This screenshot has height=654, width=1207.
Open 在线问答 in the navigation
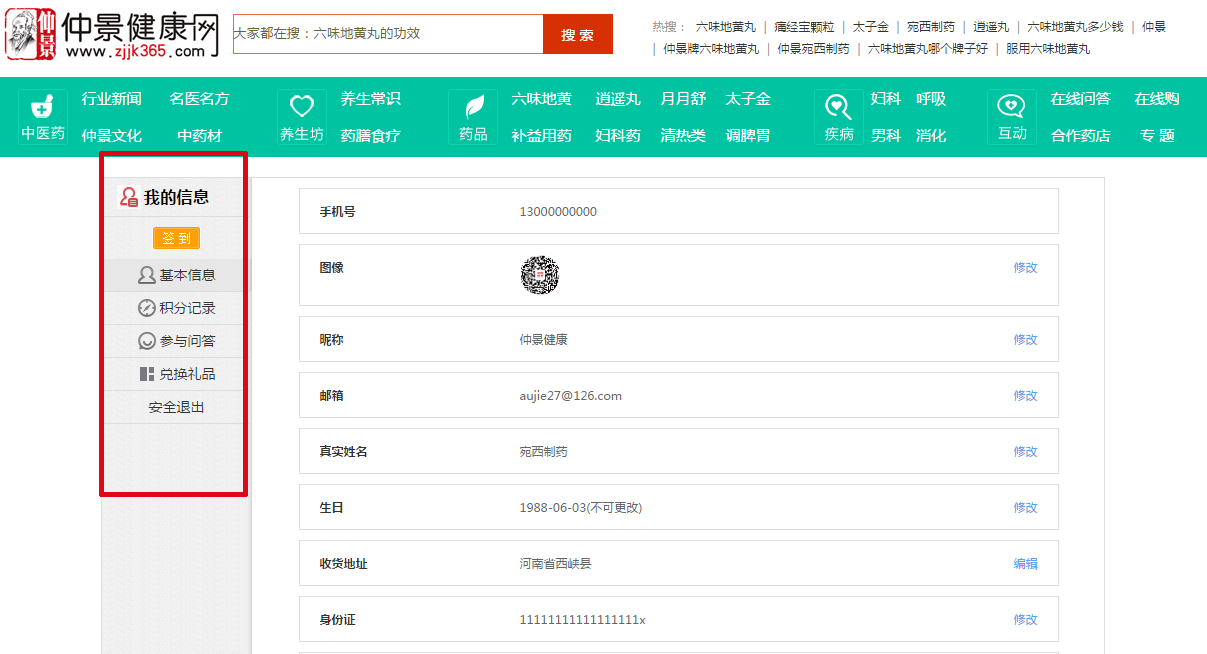pyautogui.click(x=1081, y=99)
